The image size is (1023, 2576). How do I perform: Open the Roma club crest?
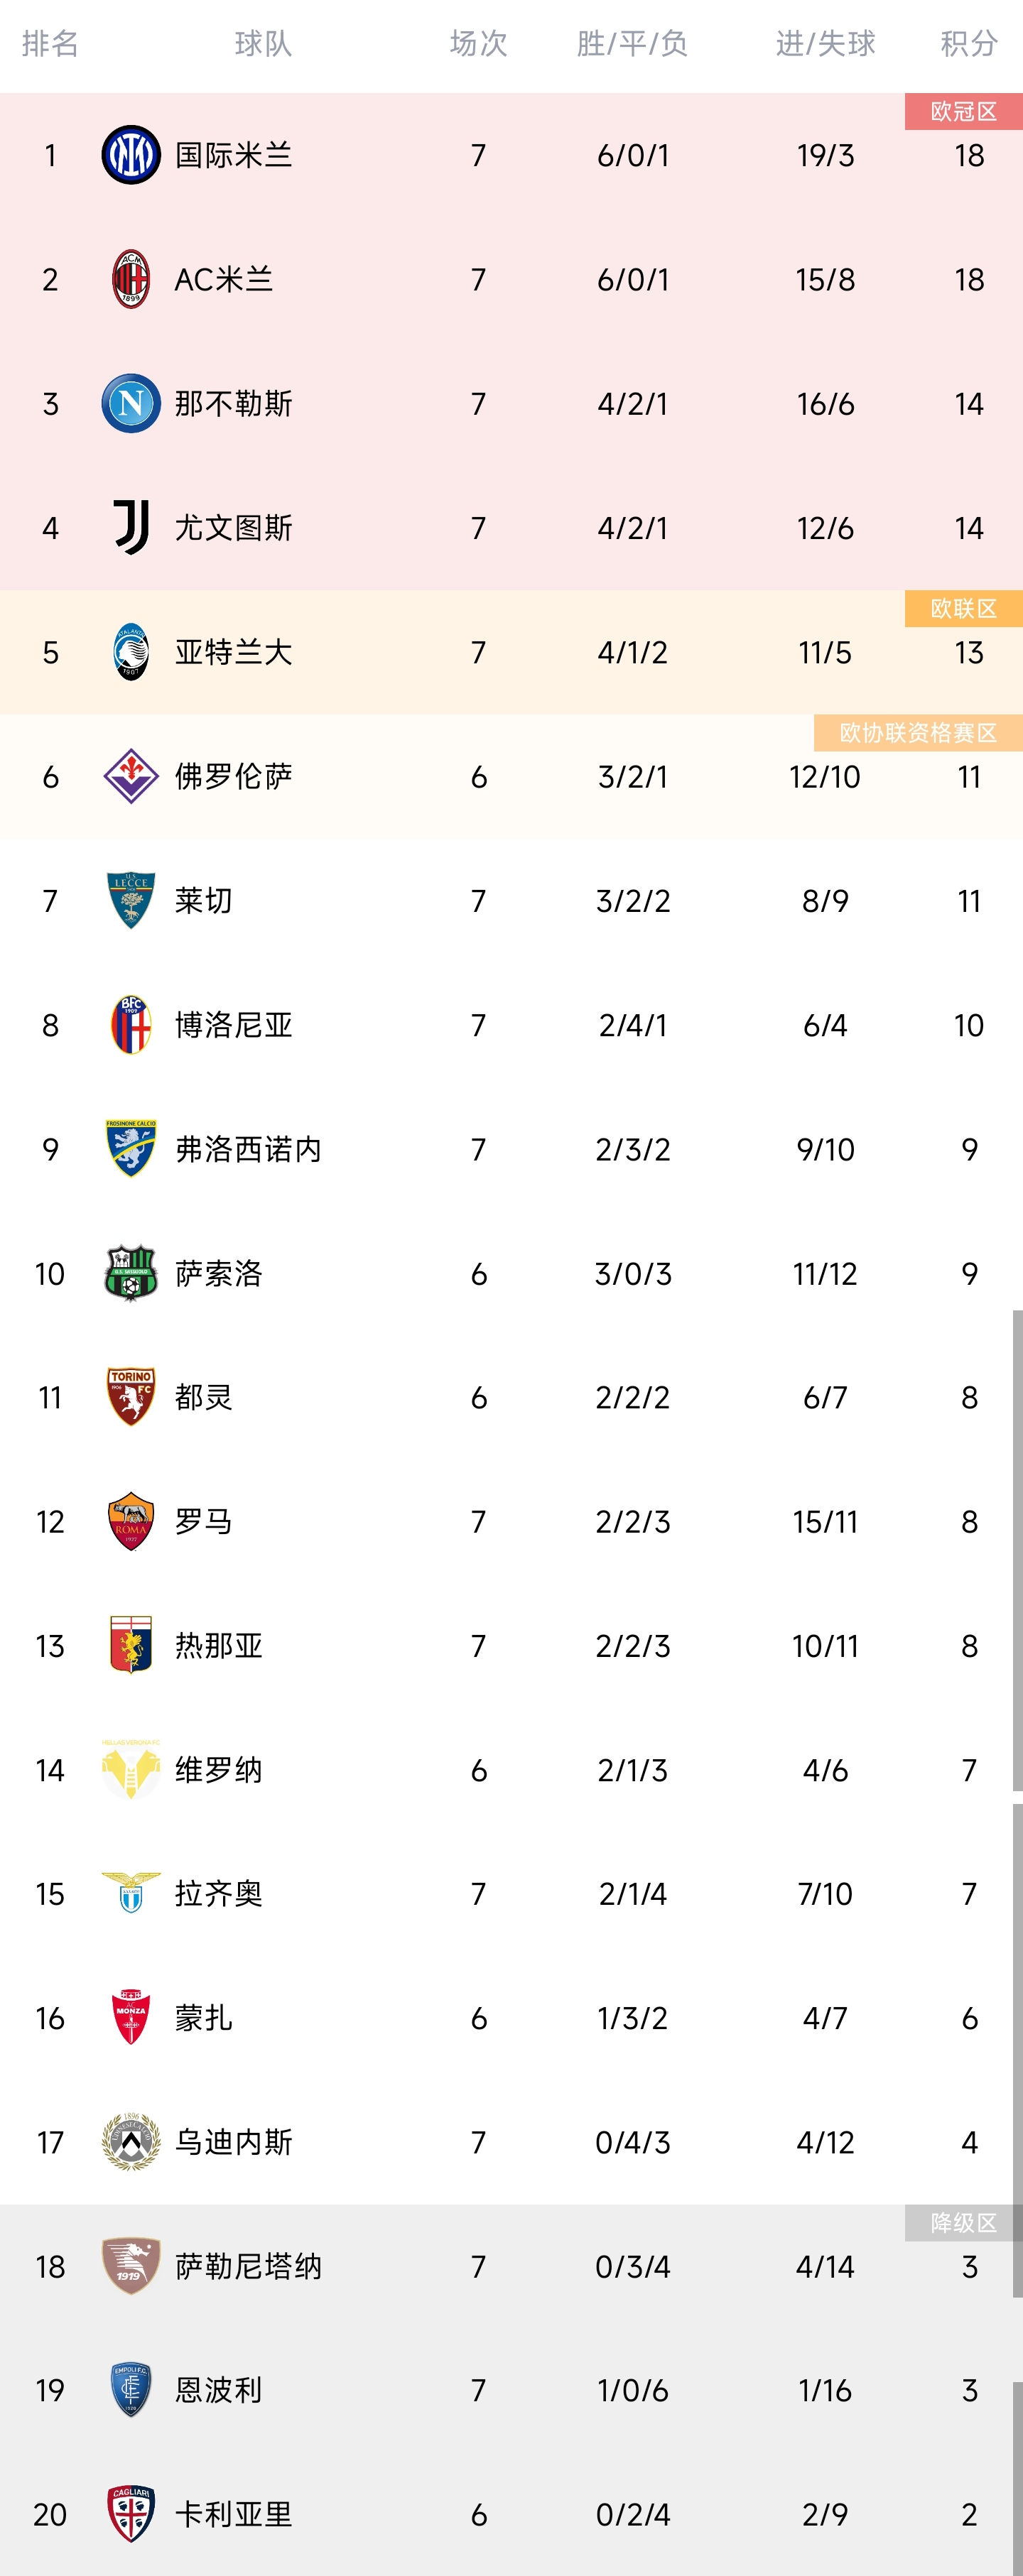tap(131, 1521)
